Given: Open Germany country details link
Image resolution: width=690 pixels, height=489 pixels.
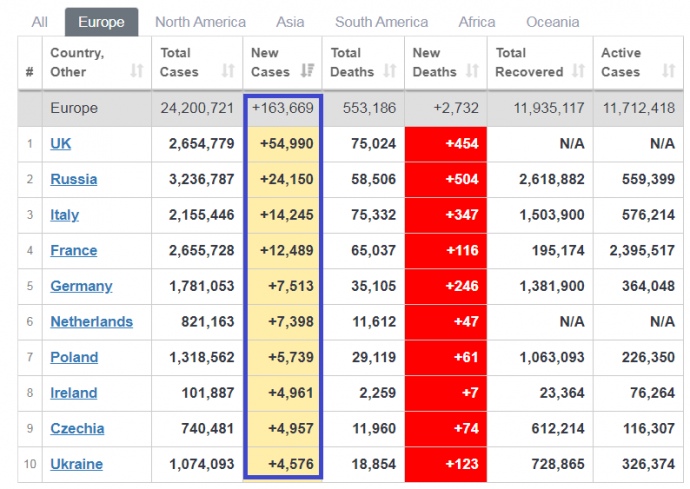Looking at the screenshot, I should click(81, 286).
